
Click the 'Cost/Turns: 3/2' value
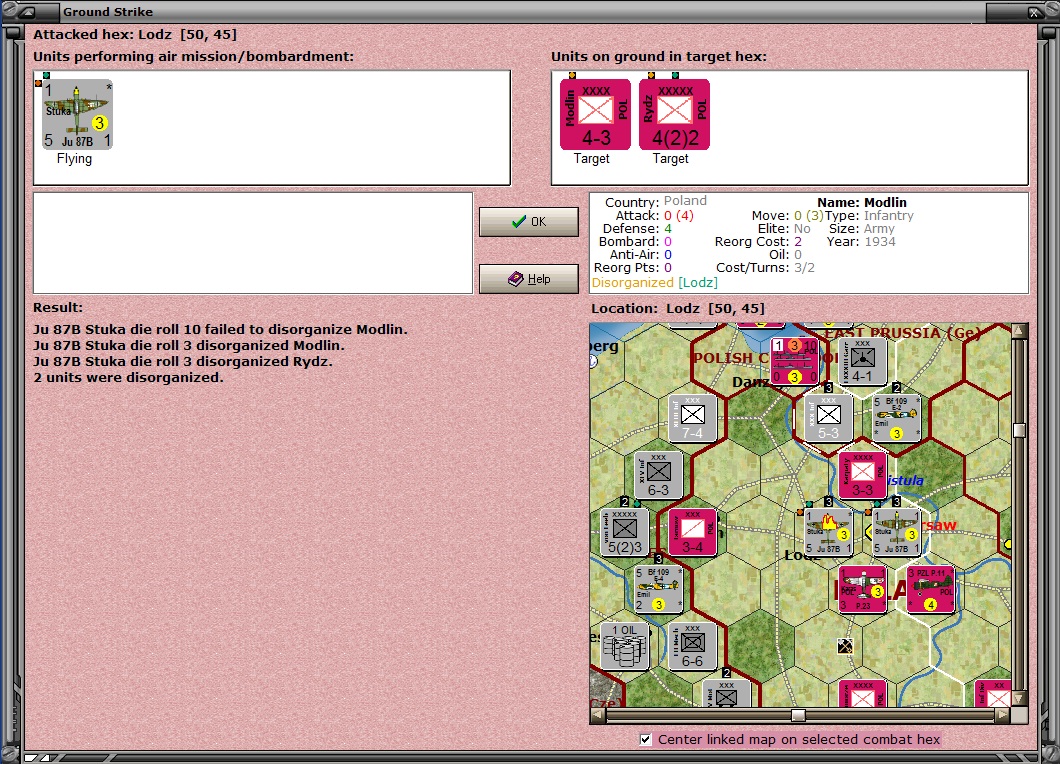pos(765,268)
